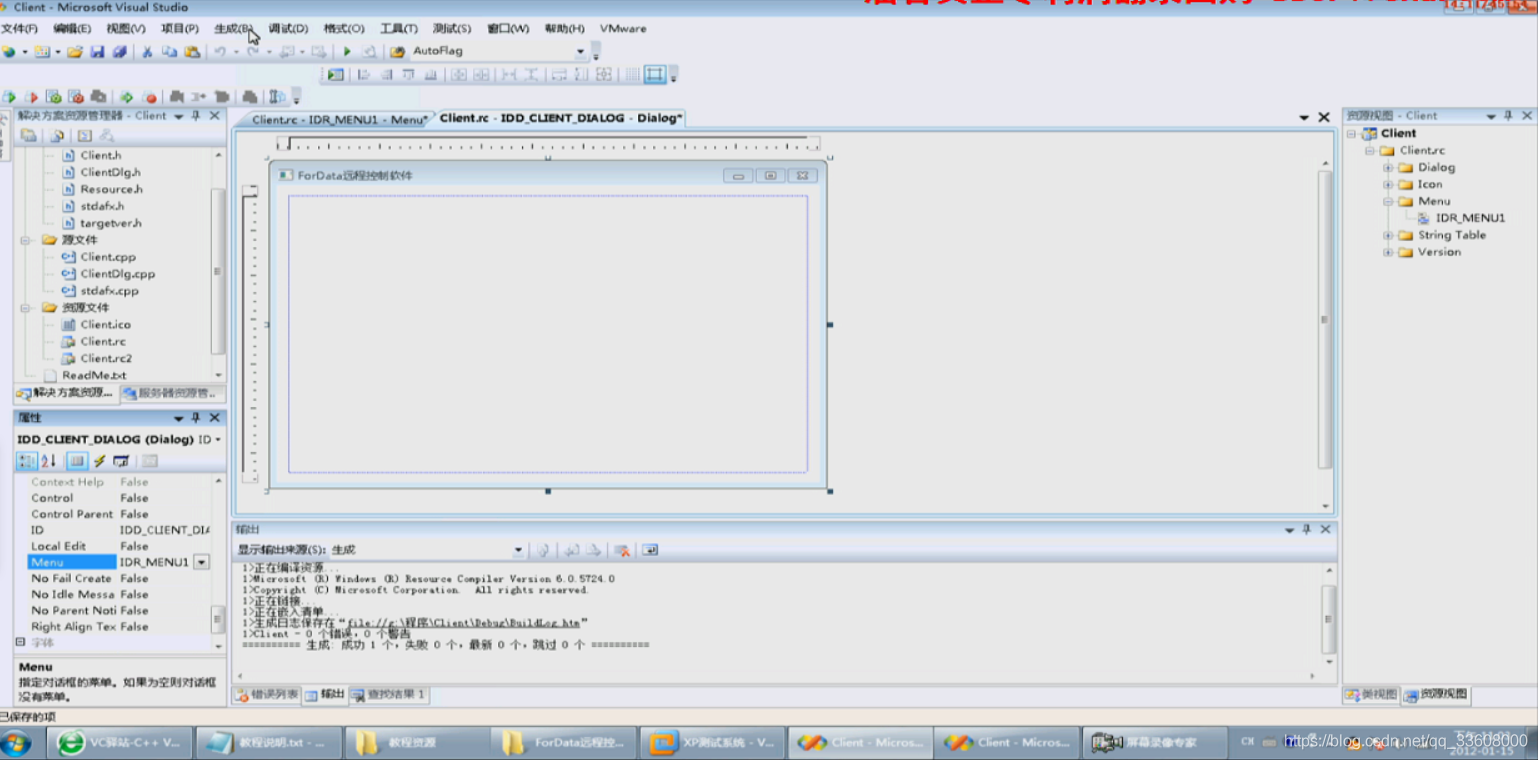Select Resource.h in Solution Explorer
The width and height of the screenshot is (1538, 760).
pos(111,189)
